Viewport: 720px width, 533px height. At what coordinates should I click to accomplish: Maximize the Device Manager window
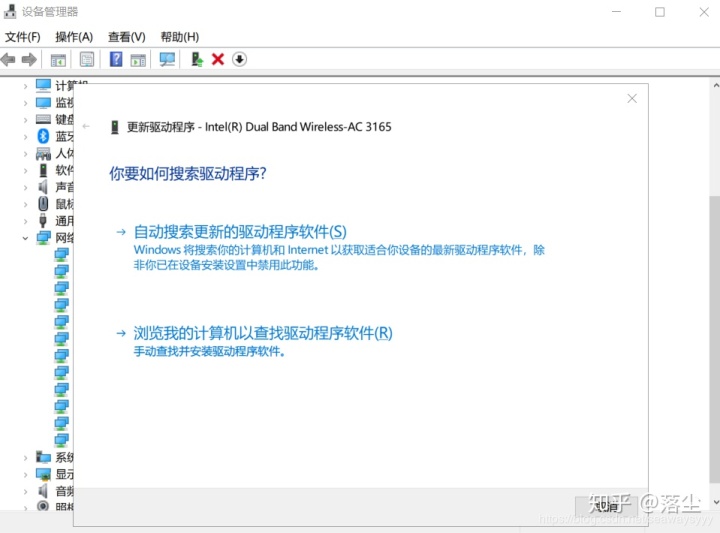pyautogui.click(x=659, y=12)
